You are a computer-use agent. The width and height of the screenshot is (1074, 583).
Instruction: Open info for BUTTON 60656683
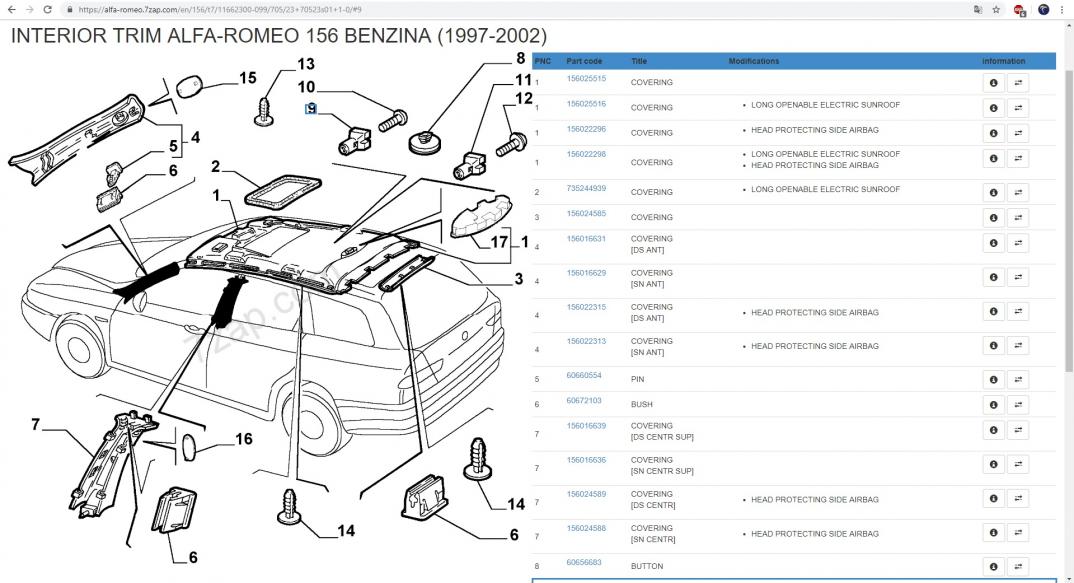[993, 567]
